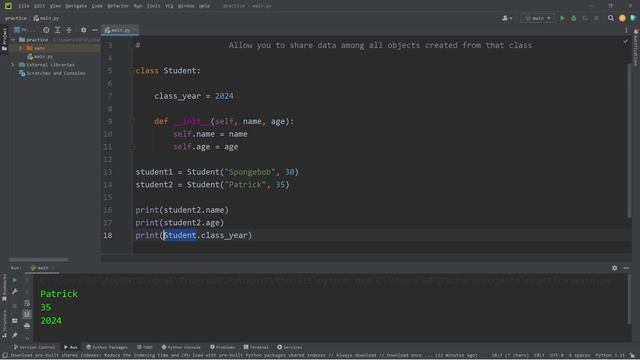640x360 pixels.
Task: Click the orange IDE updates icon
Action: pos(622,18)
